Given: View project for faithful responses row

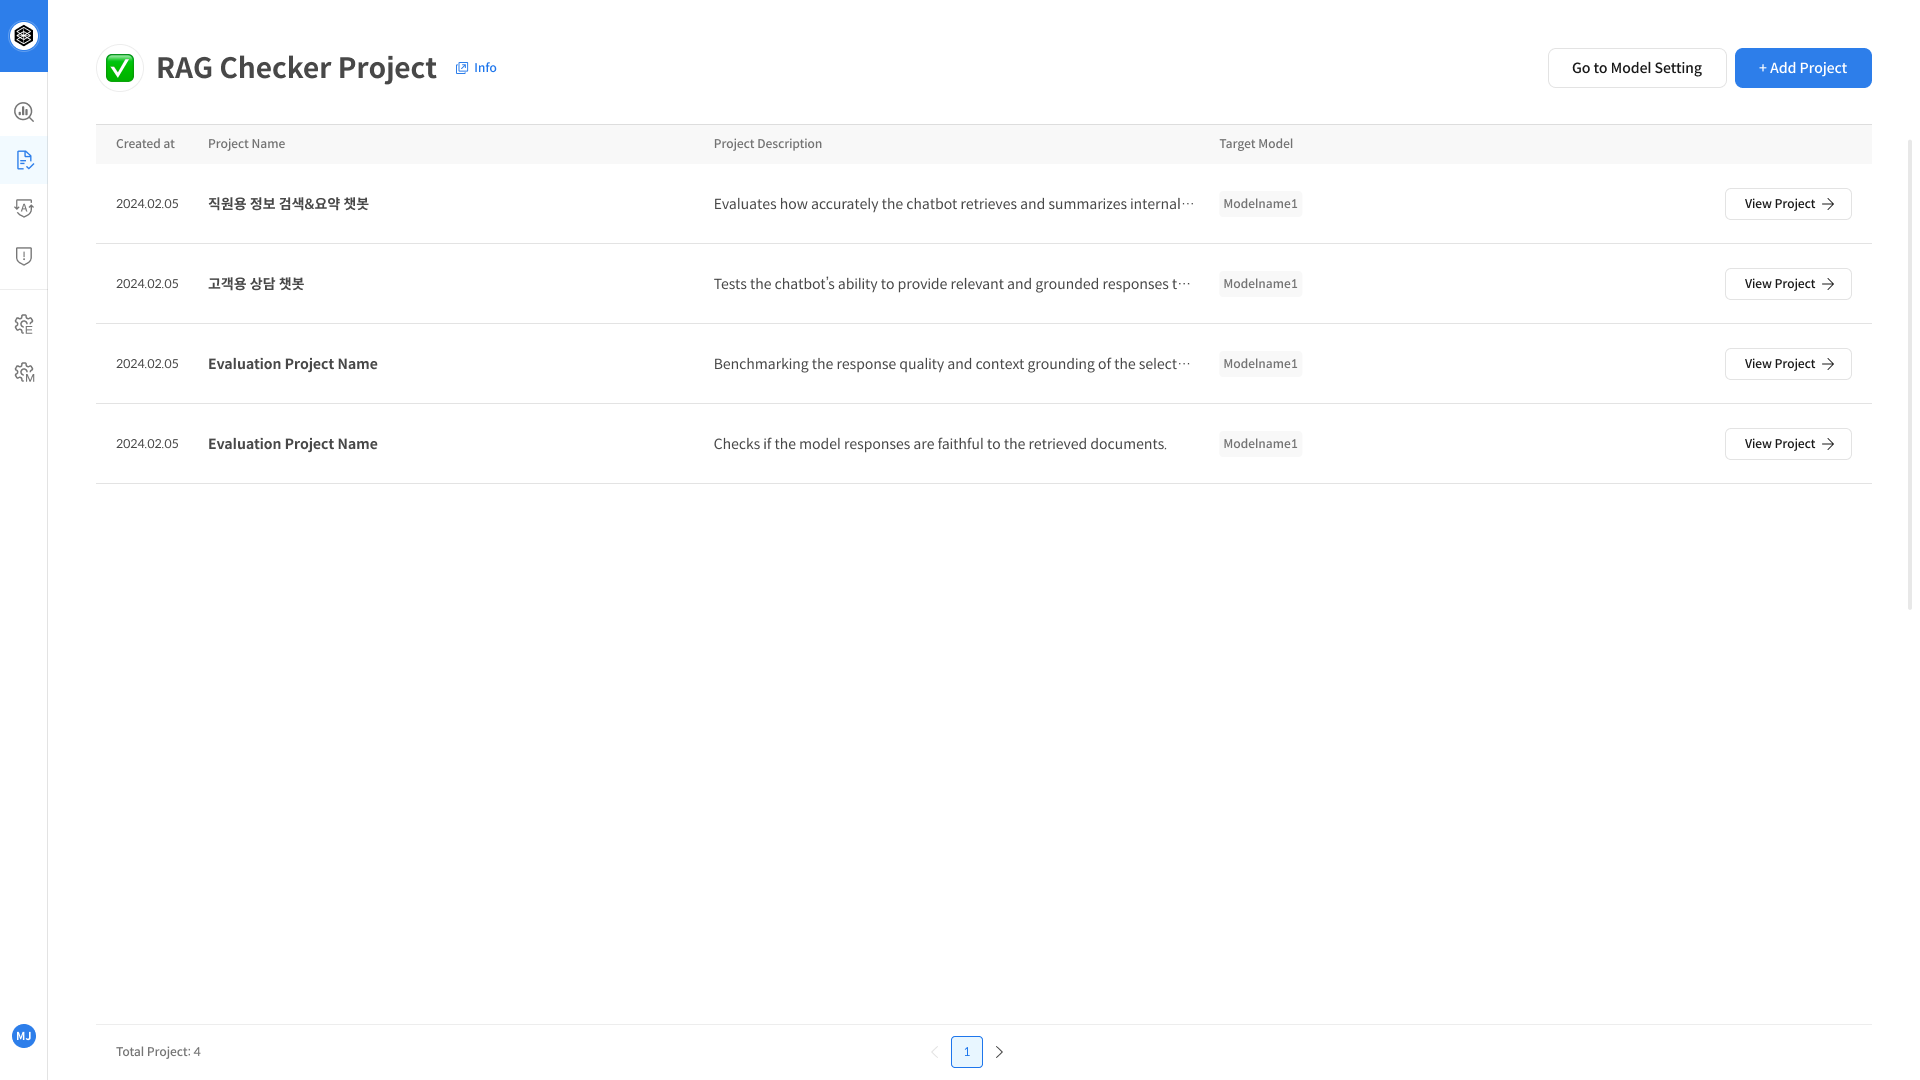Looking at the screenshot, I should 1788,444.
